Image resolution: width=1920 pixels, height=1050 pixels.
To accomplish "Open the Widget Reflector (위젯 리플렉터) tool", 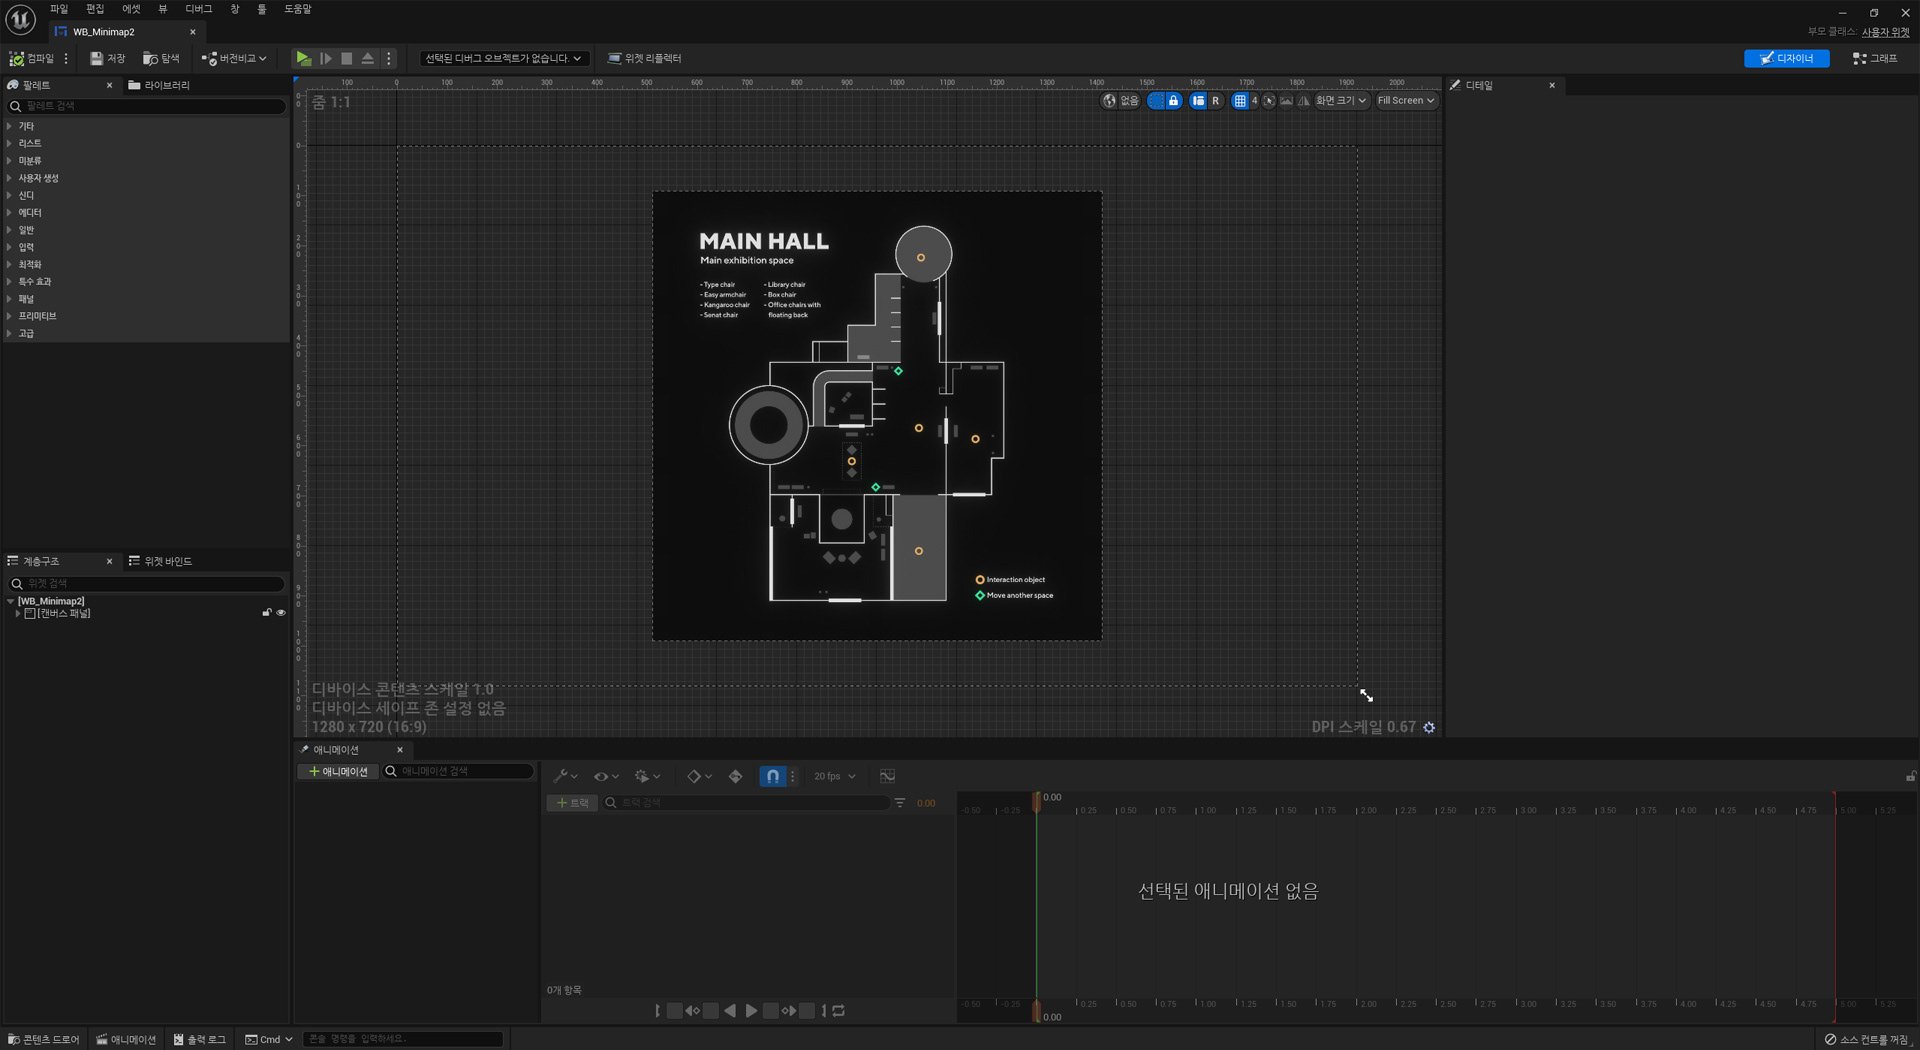I will [644, 59].
